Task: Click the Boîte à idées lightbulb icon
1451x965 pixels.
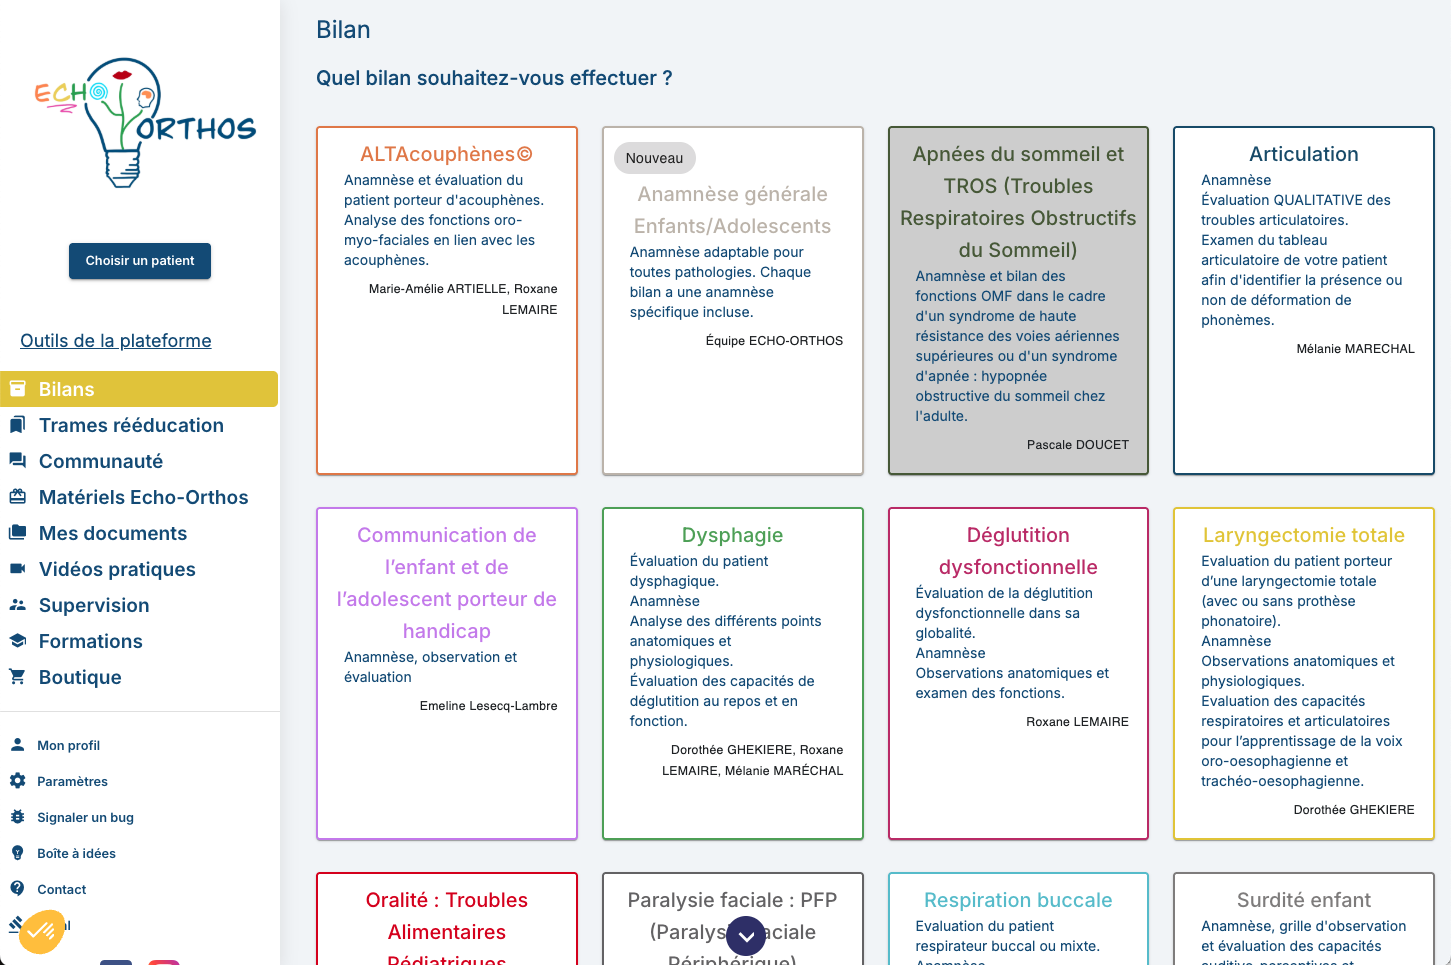Action: pyautogui.click(x=18, y=853)
